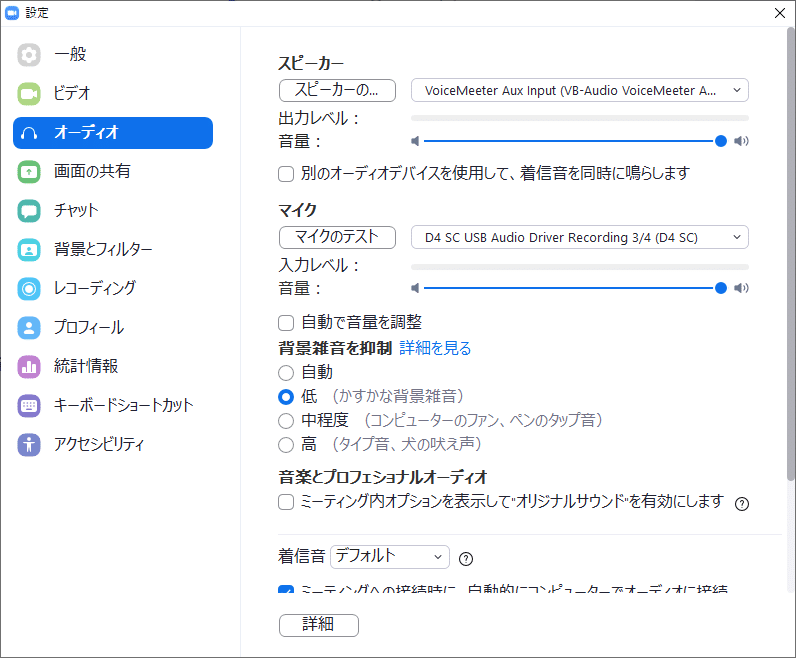The height and width of the screenshot is (658, 796).
Task: Open キーボードショートカット settings
Action: click(x=113, y=406)
